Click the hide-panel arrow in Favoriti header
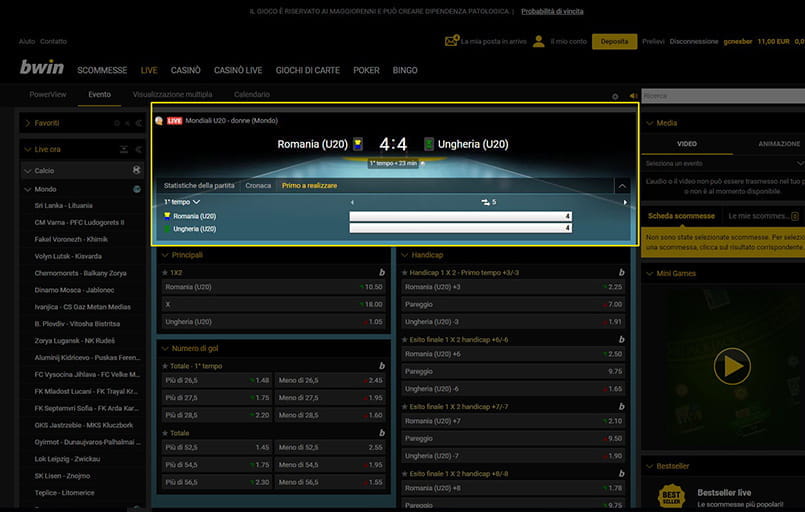This screenshot has width=805, height=512. [139, 123]
